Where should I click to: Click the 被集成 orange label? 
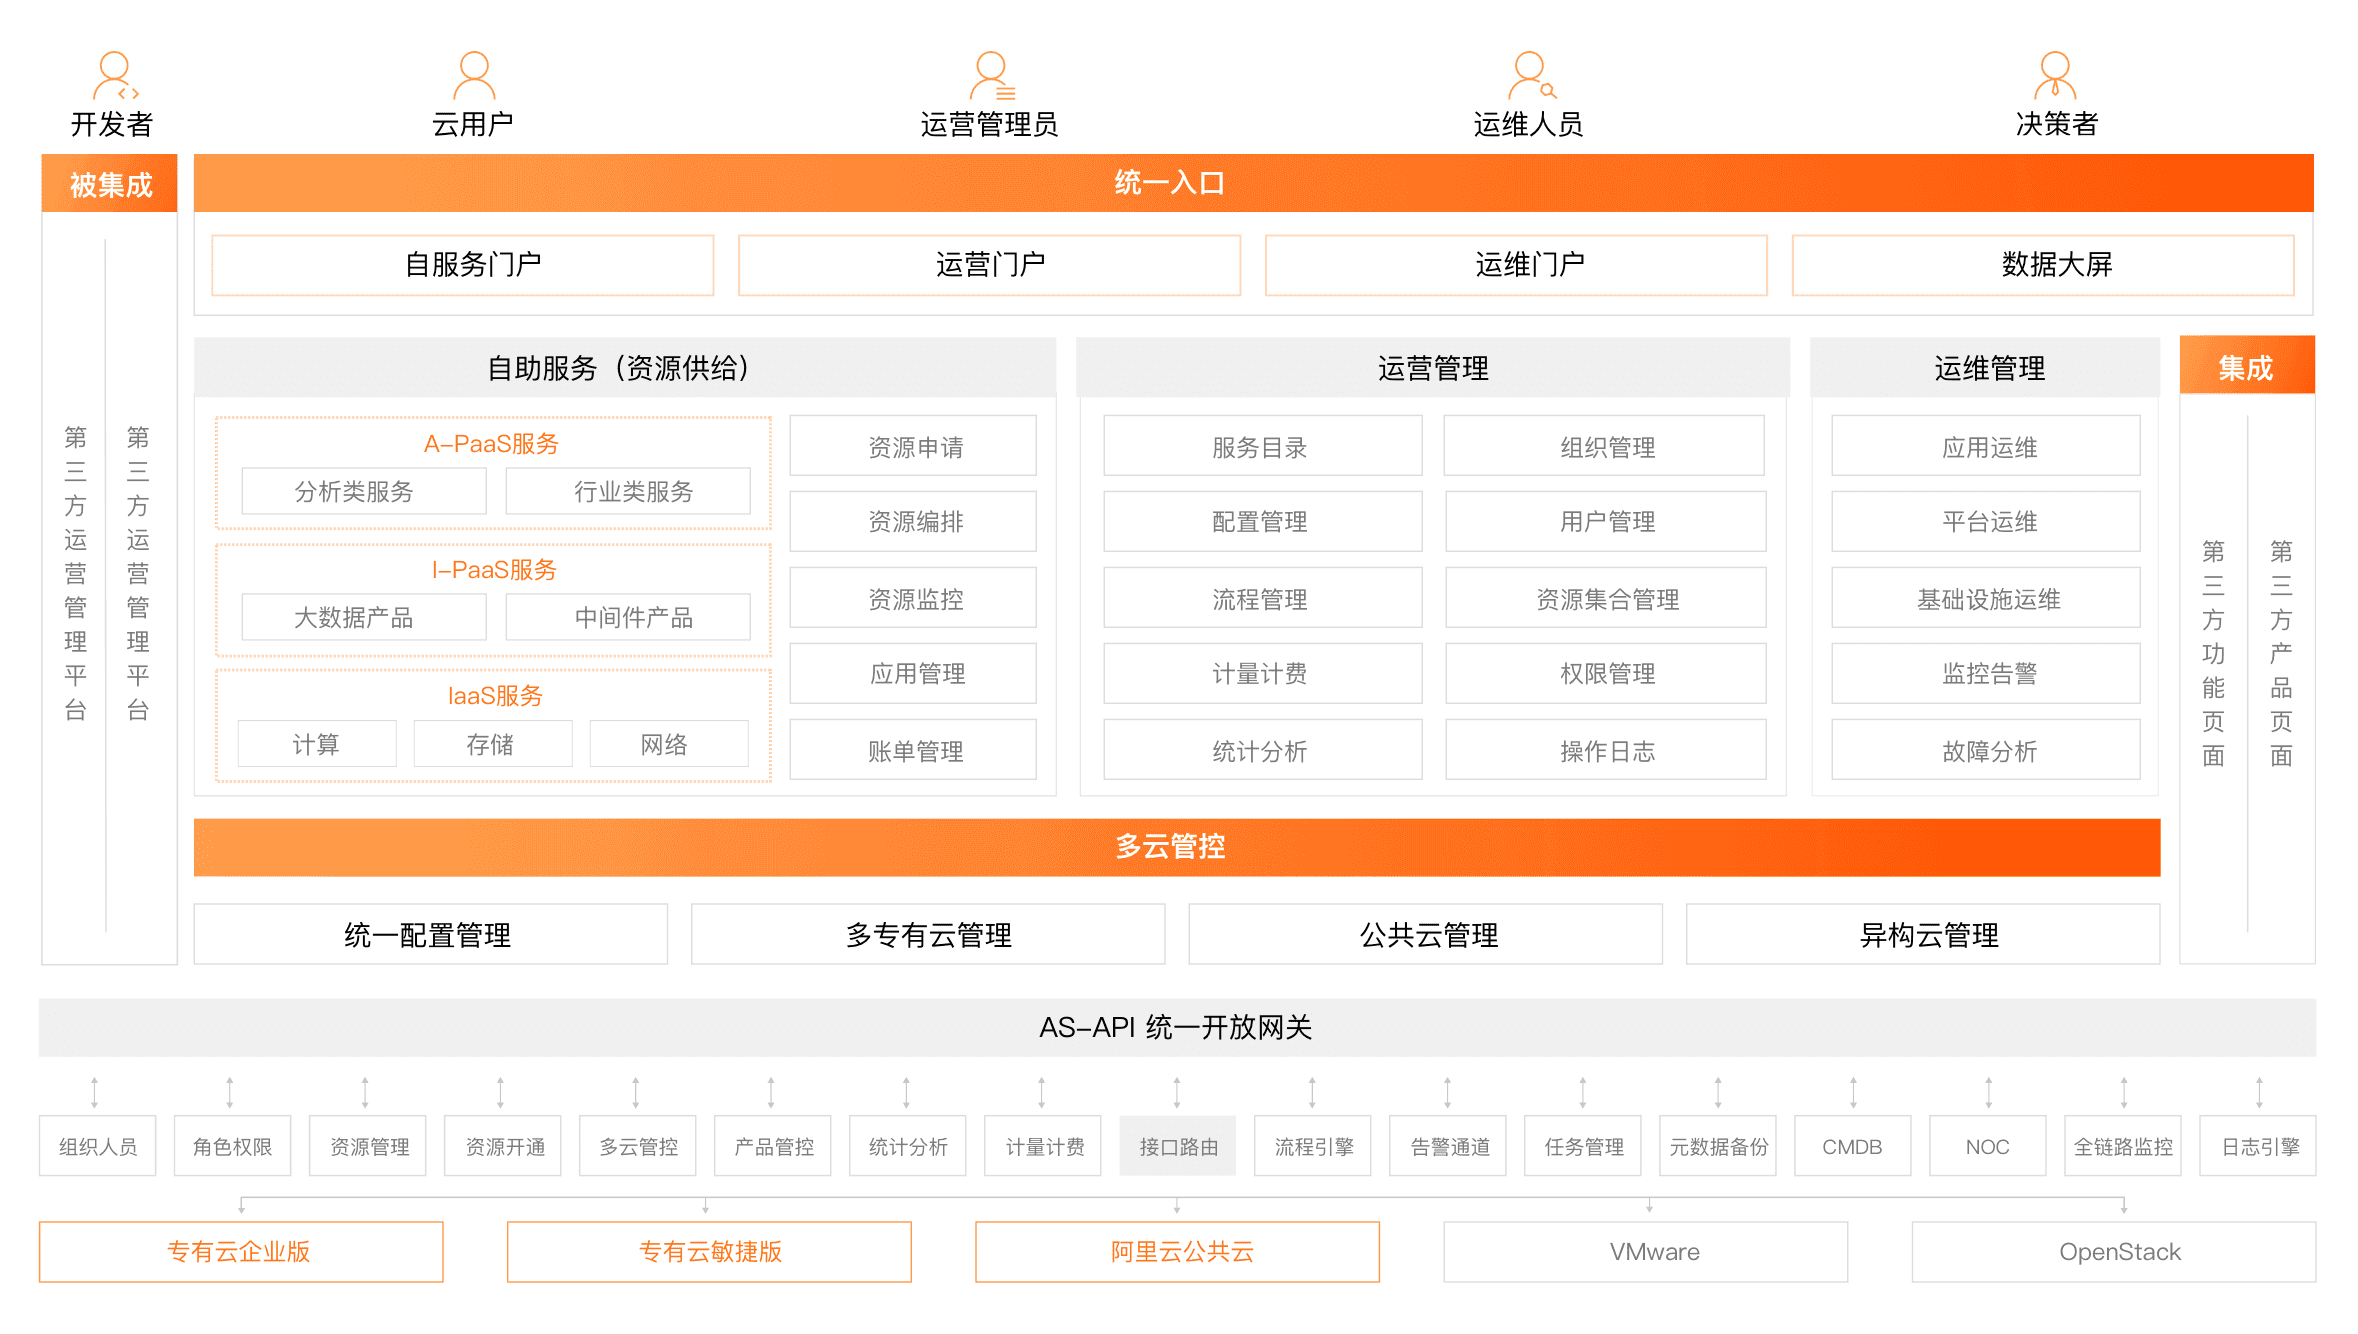[x=109, y=184]
